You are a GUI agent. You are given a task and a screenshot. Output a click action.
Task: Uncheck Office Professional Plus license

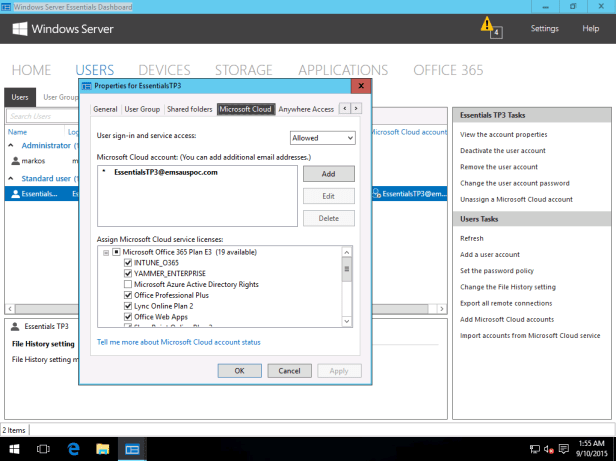click(128, 295)
